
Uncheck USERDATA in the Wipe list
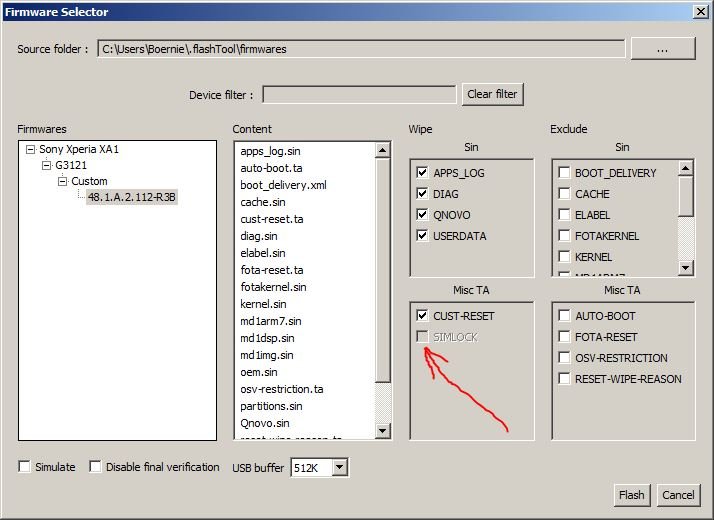pyautogui.click(x=422, y=235)
